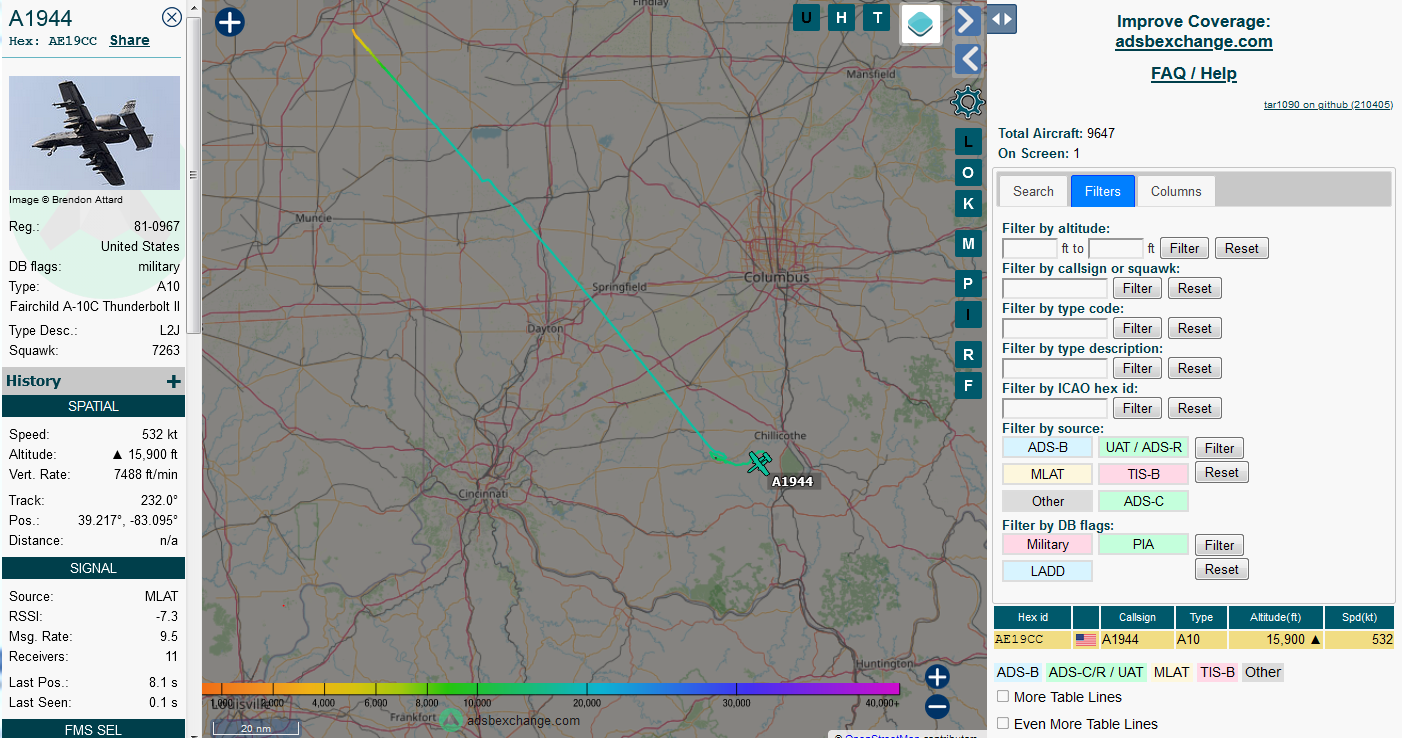Toggle the T map button
Viewport: 1402px width, 738px height.
[x=877, y=17]
